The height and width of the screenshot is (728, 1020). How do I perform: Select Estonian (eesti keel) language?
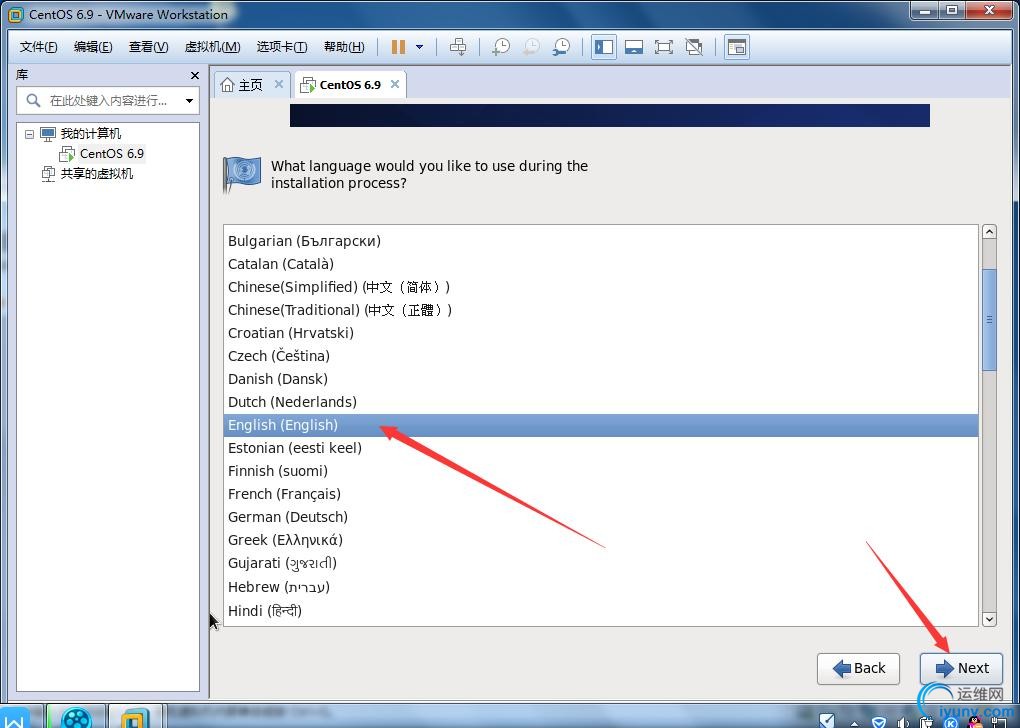(x=601, y=448)
